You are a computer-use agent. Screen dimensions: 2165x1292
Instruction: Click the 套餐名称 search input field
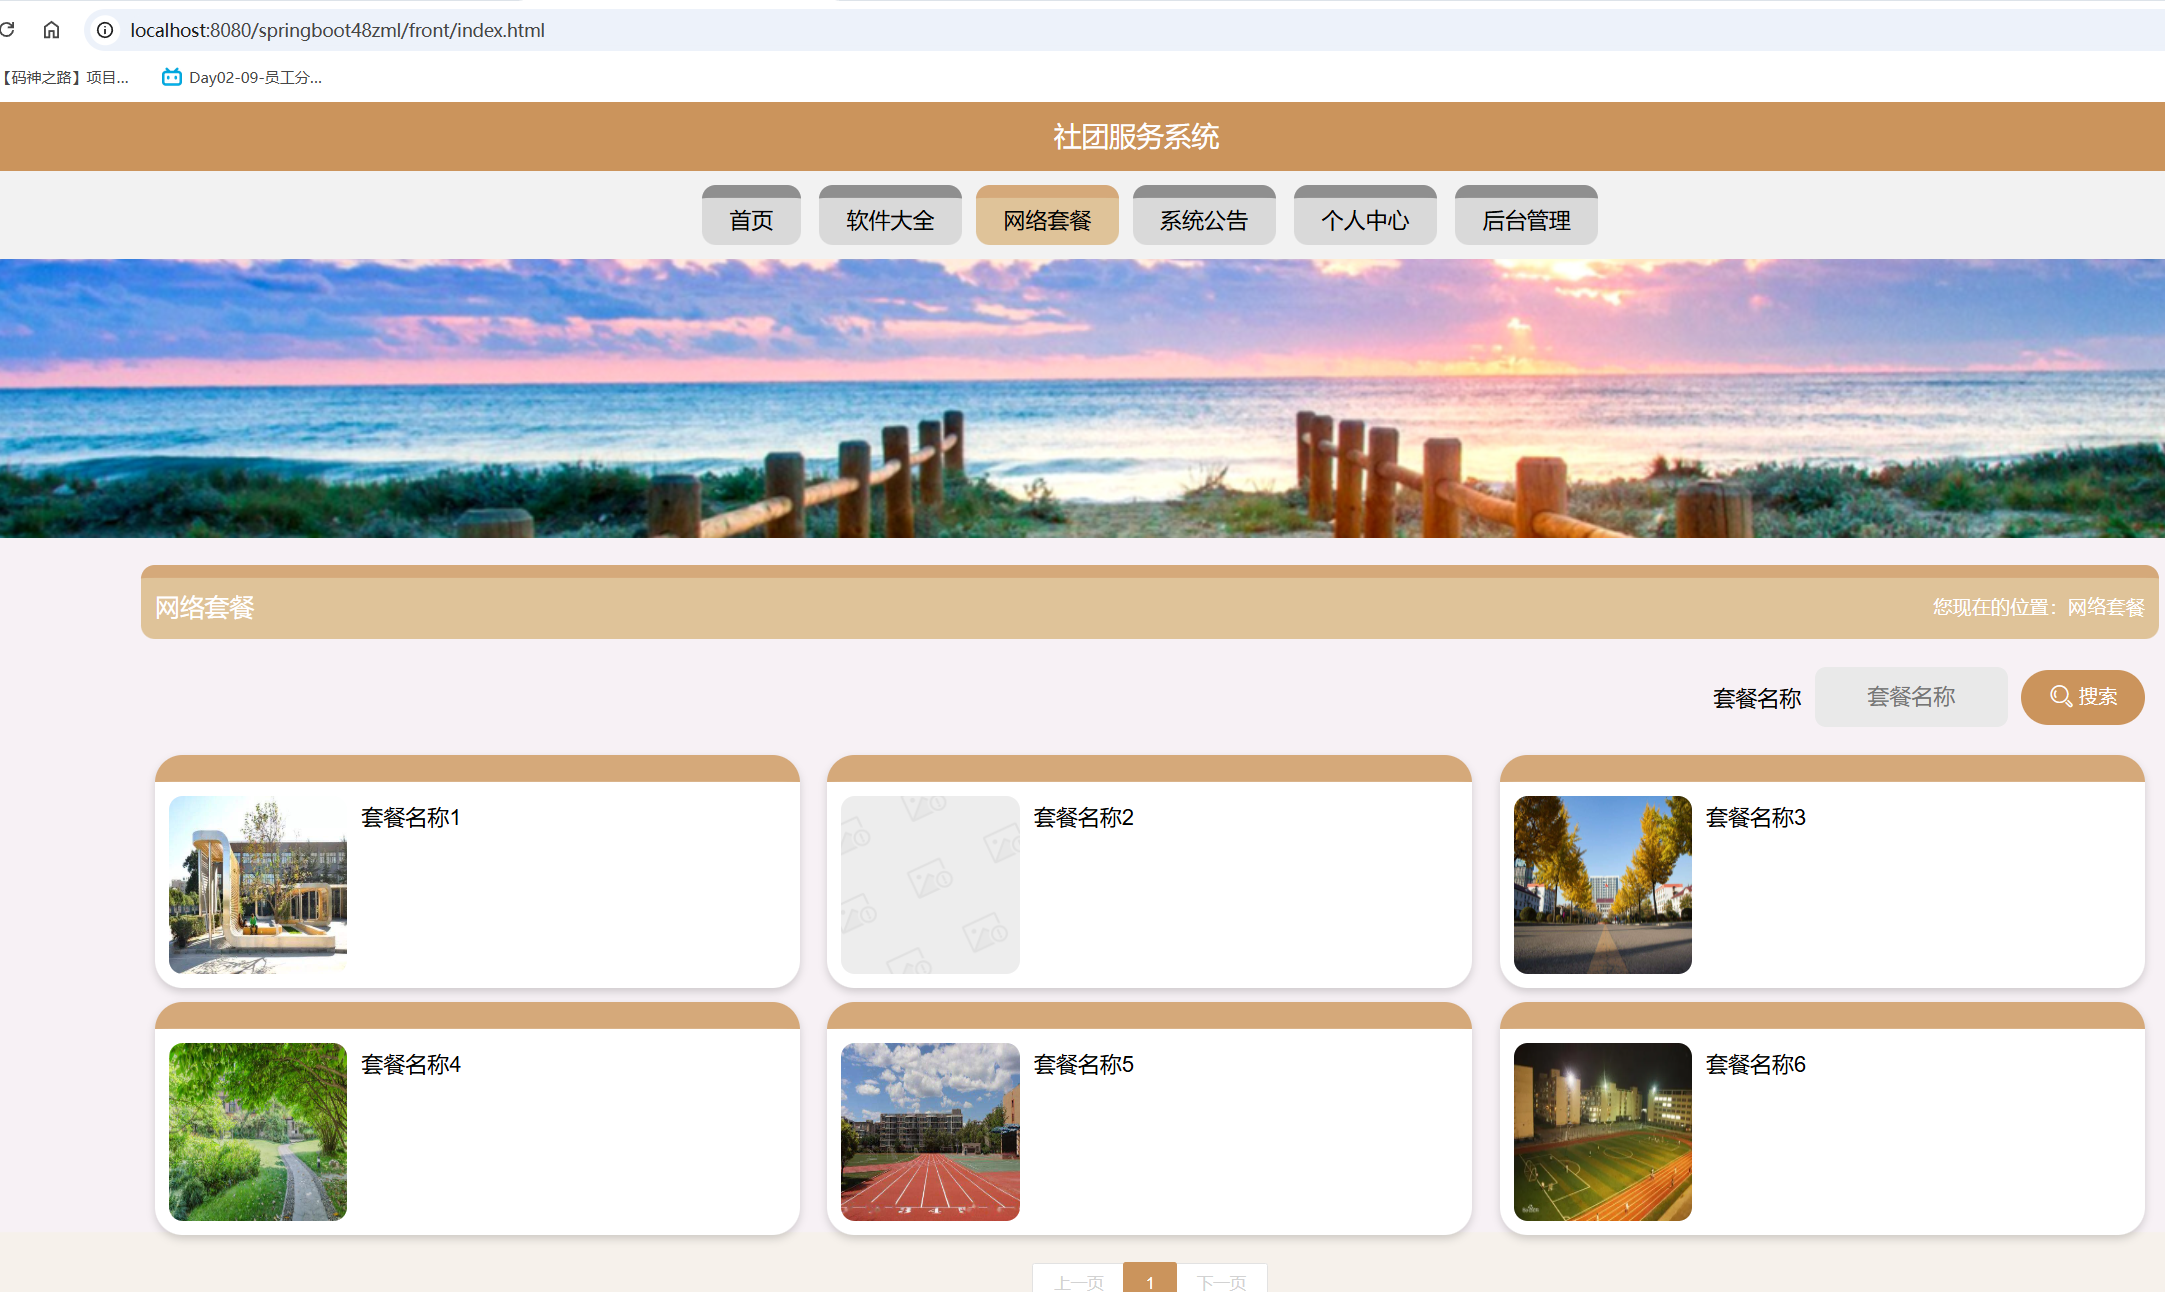point(1910,697)
